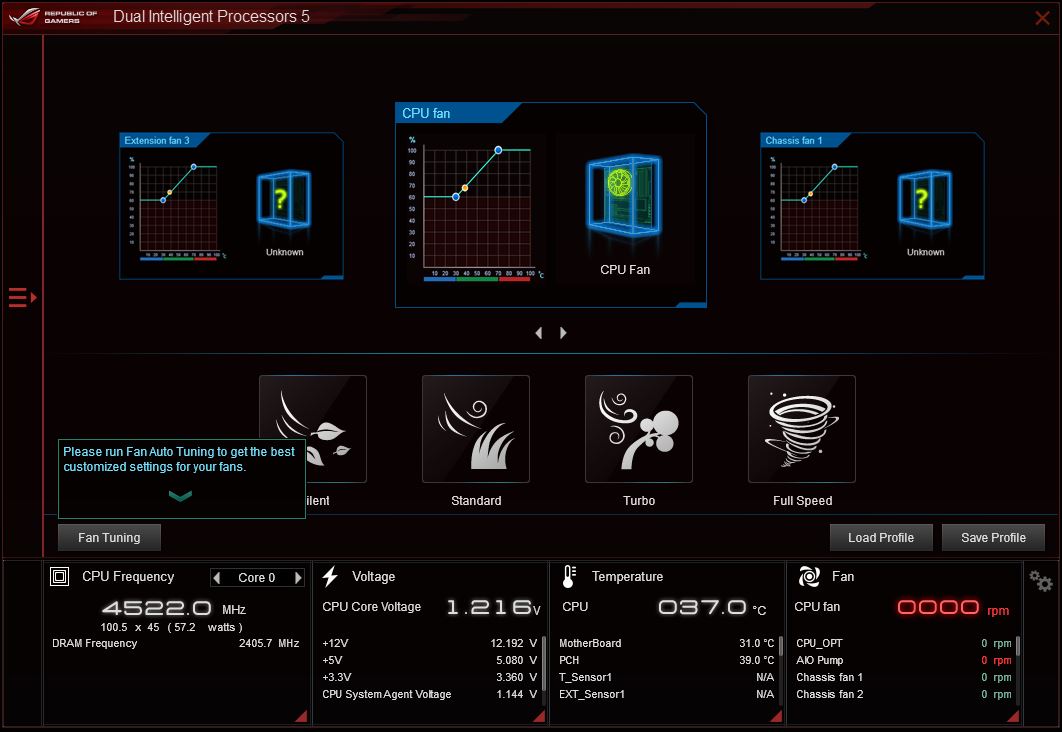Load an existing fan profile
This screenshot has width=1062, height=732.
pos(881,537)
